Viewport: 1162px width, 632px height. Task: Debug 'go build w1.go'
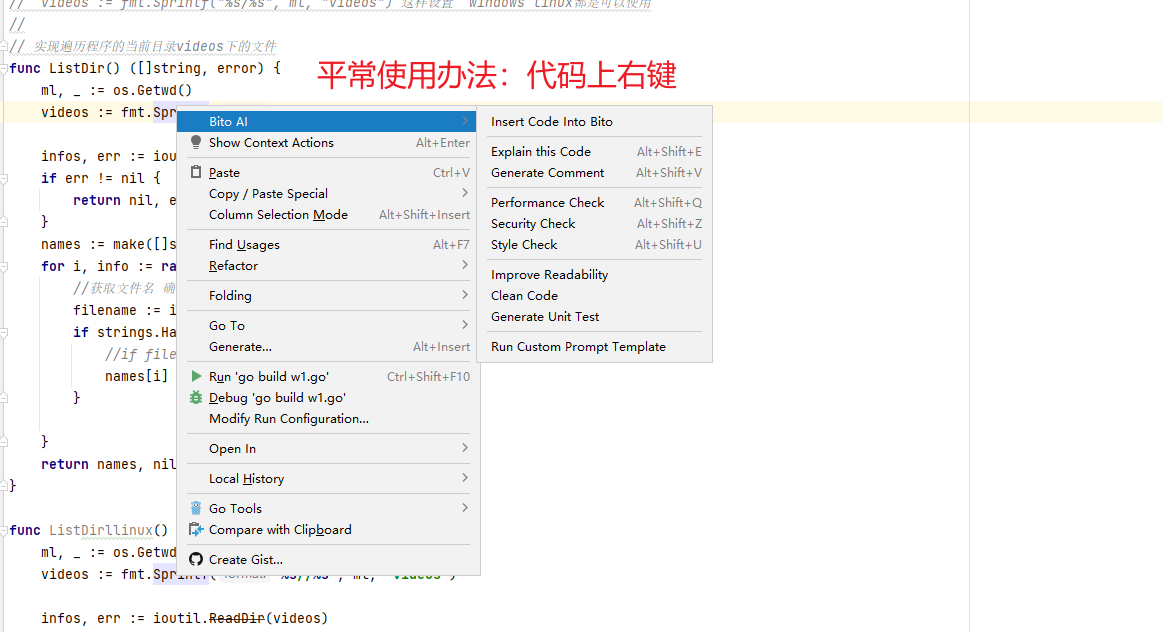(327, 397)
